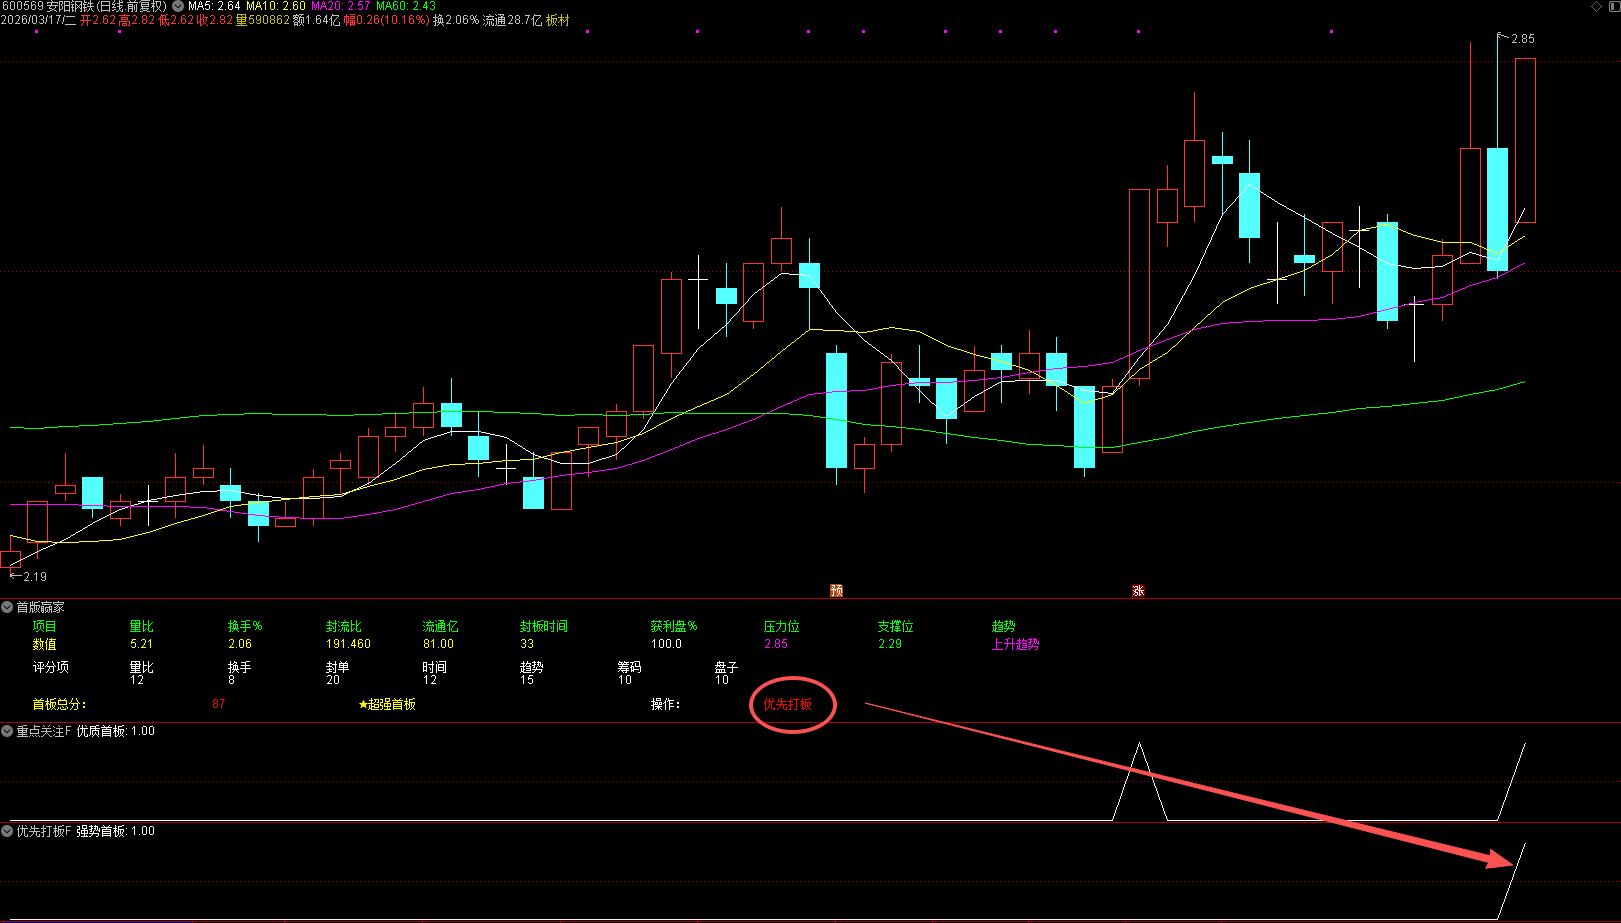Open the main chart indicator dropdown arrow
The height and width of the screenshot is (923, 1621).
click(x=178, y=6)
